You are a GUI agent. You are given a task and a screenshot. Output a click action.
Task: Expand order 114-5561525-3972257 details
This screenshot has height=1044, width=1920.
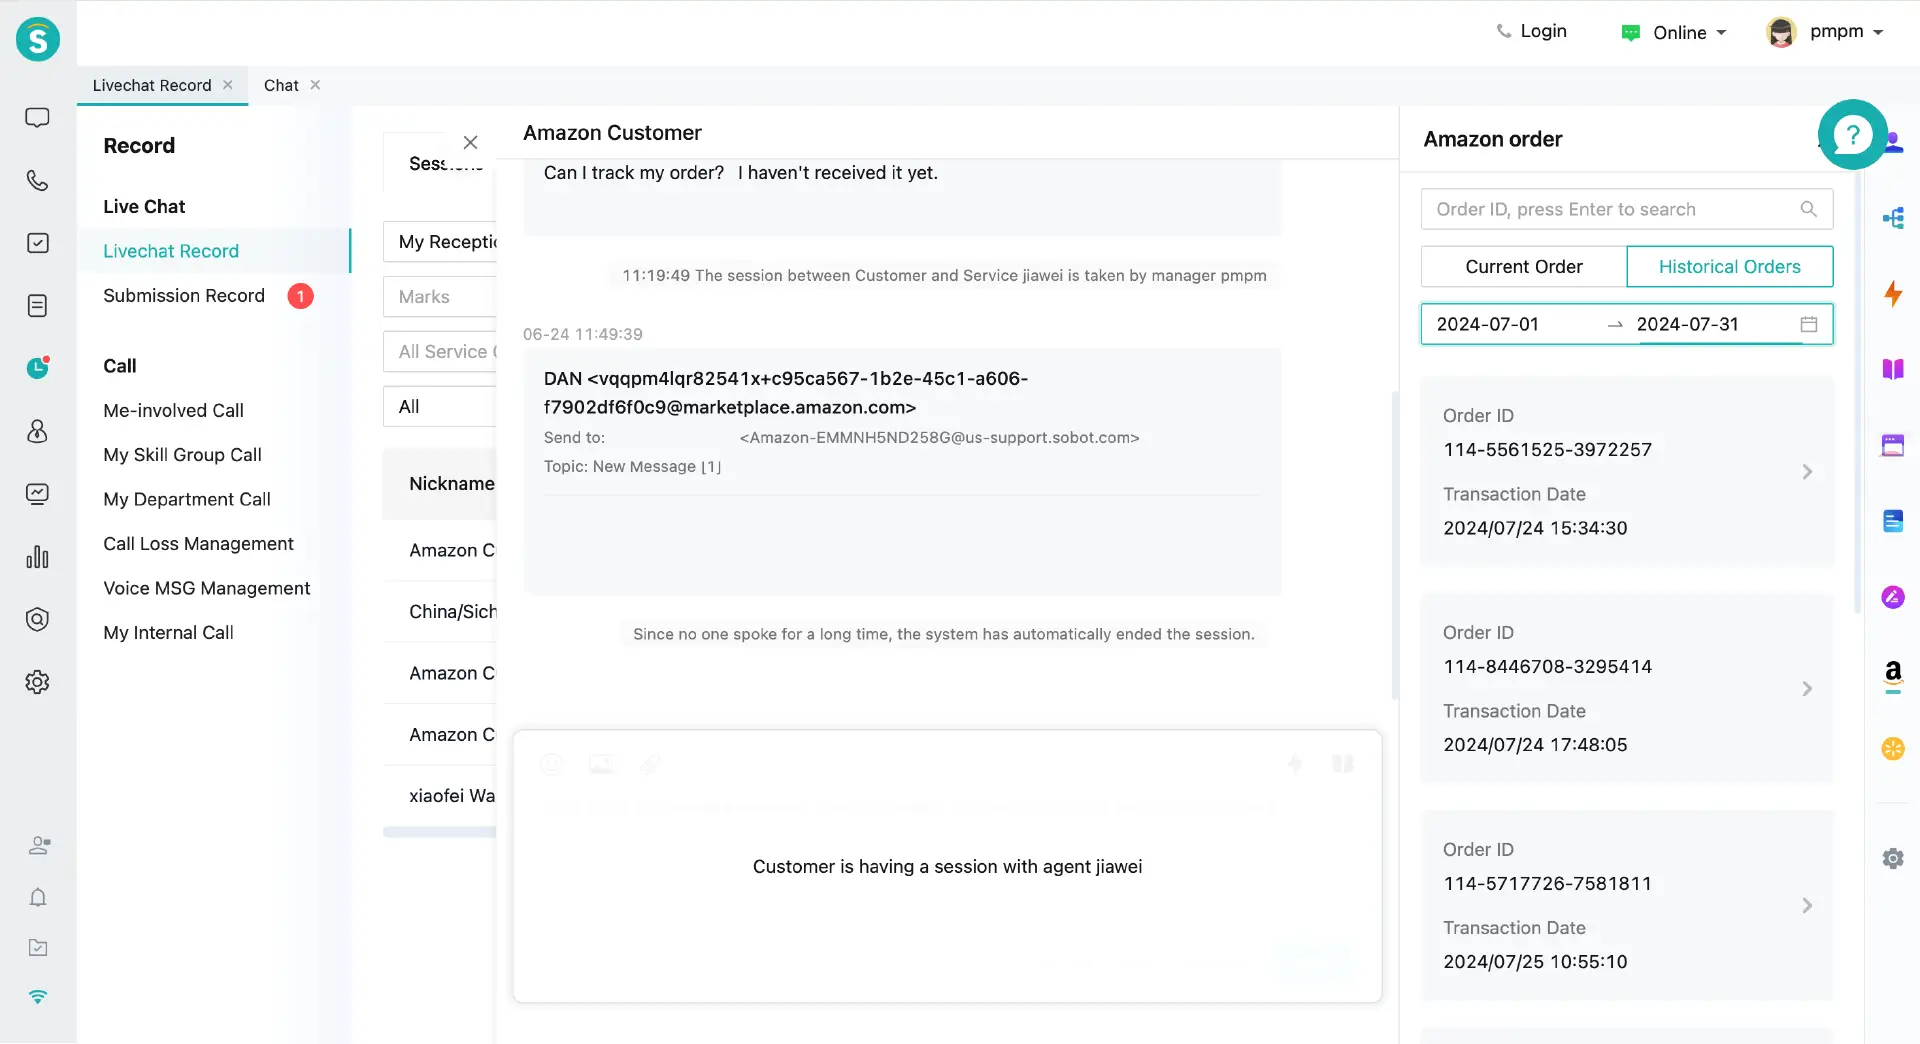1806,472
